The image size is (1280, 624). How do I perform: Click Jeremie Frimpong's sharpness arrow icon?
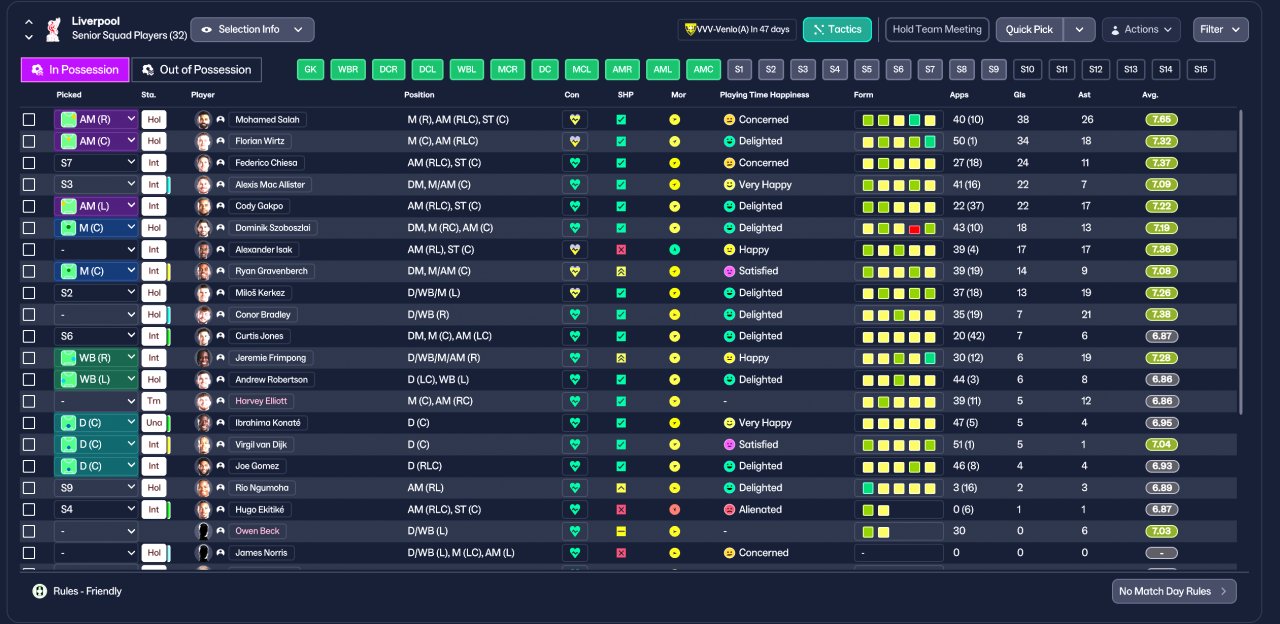(x=621, y=358)
